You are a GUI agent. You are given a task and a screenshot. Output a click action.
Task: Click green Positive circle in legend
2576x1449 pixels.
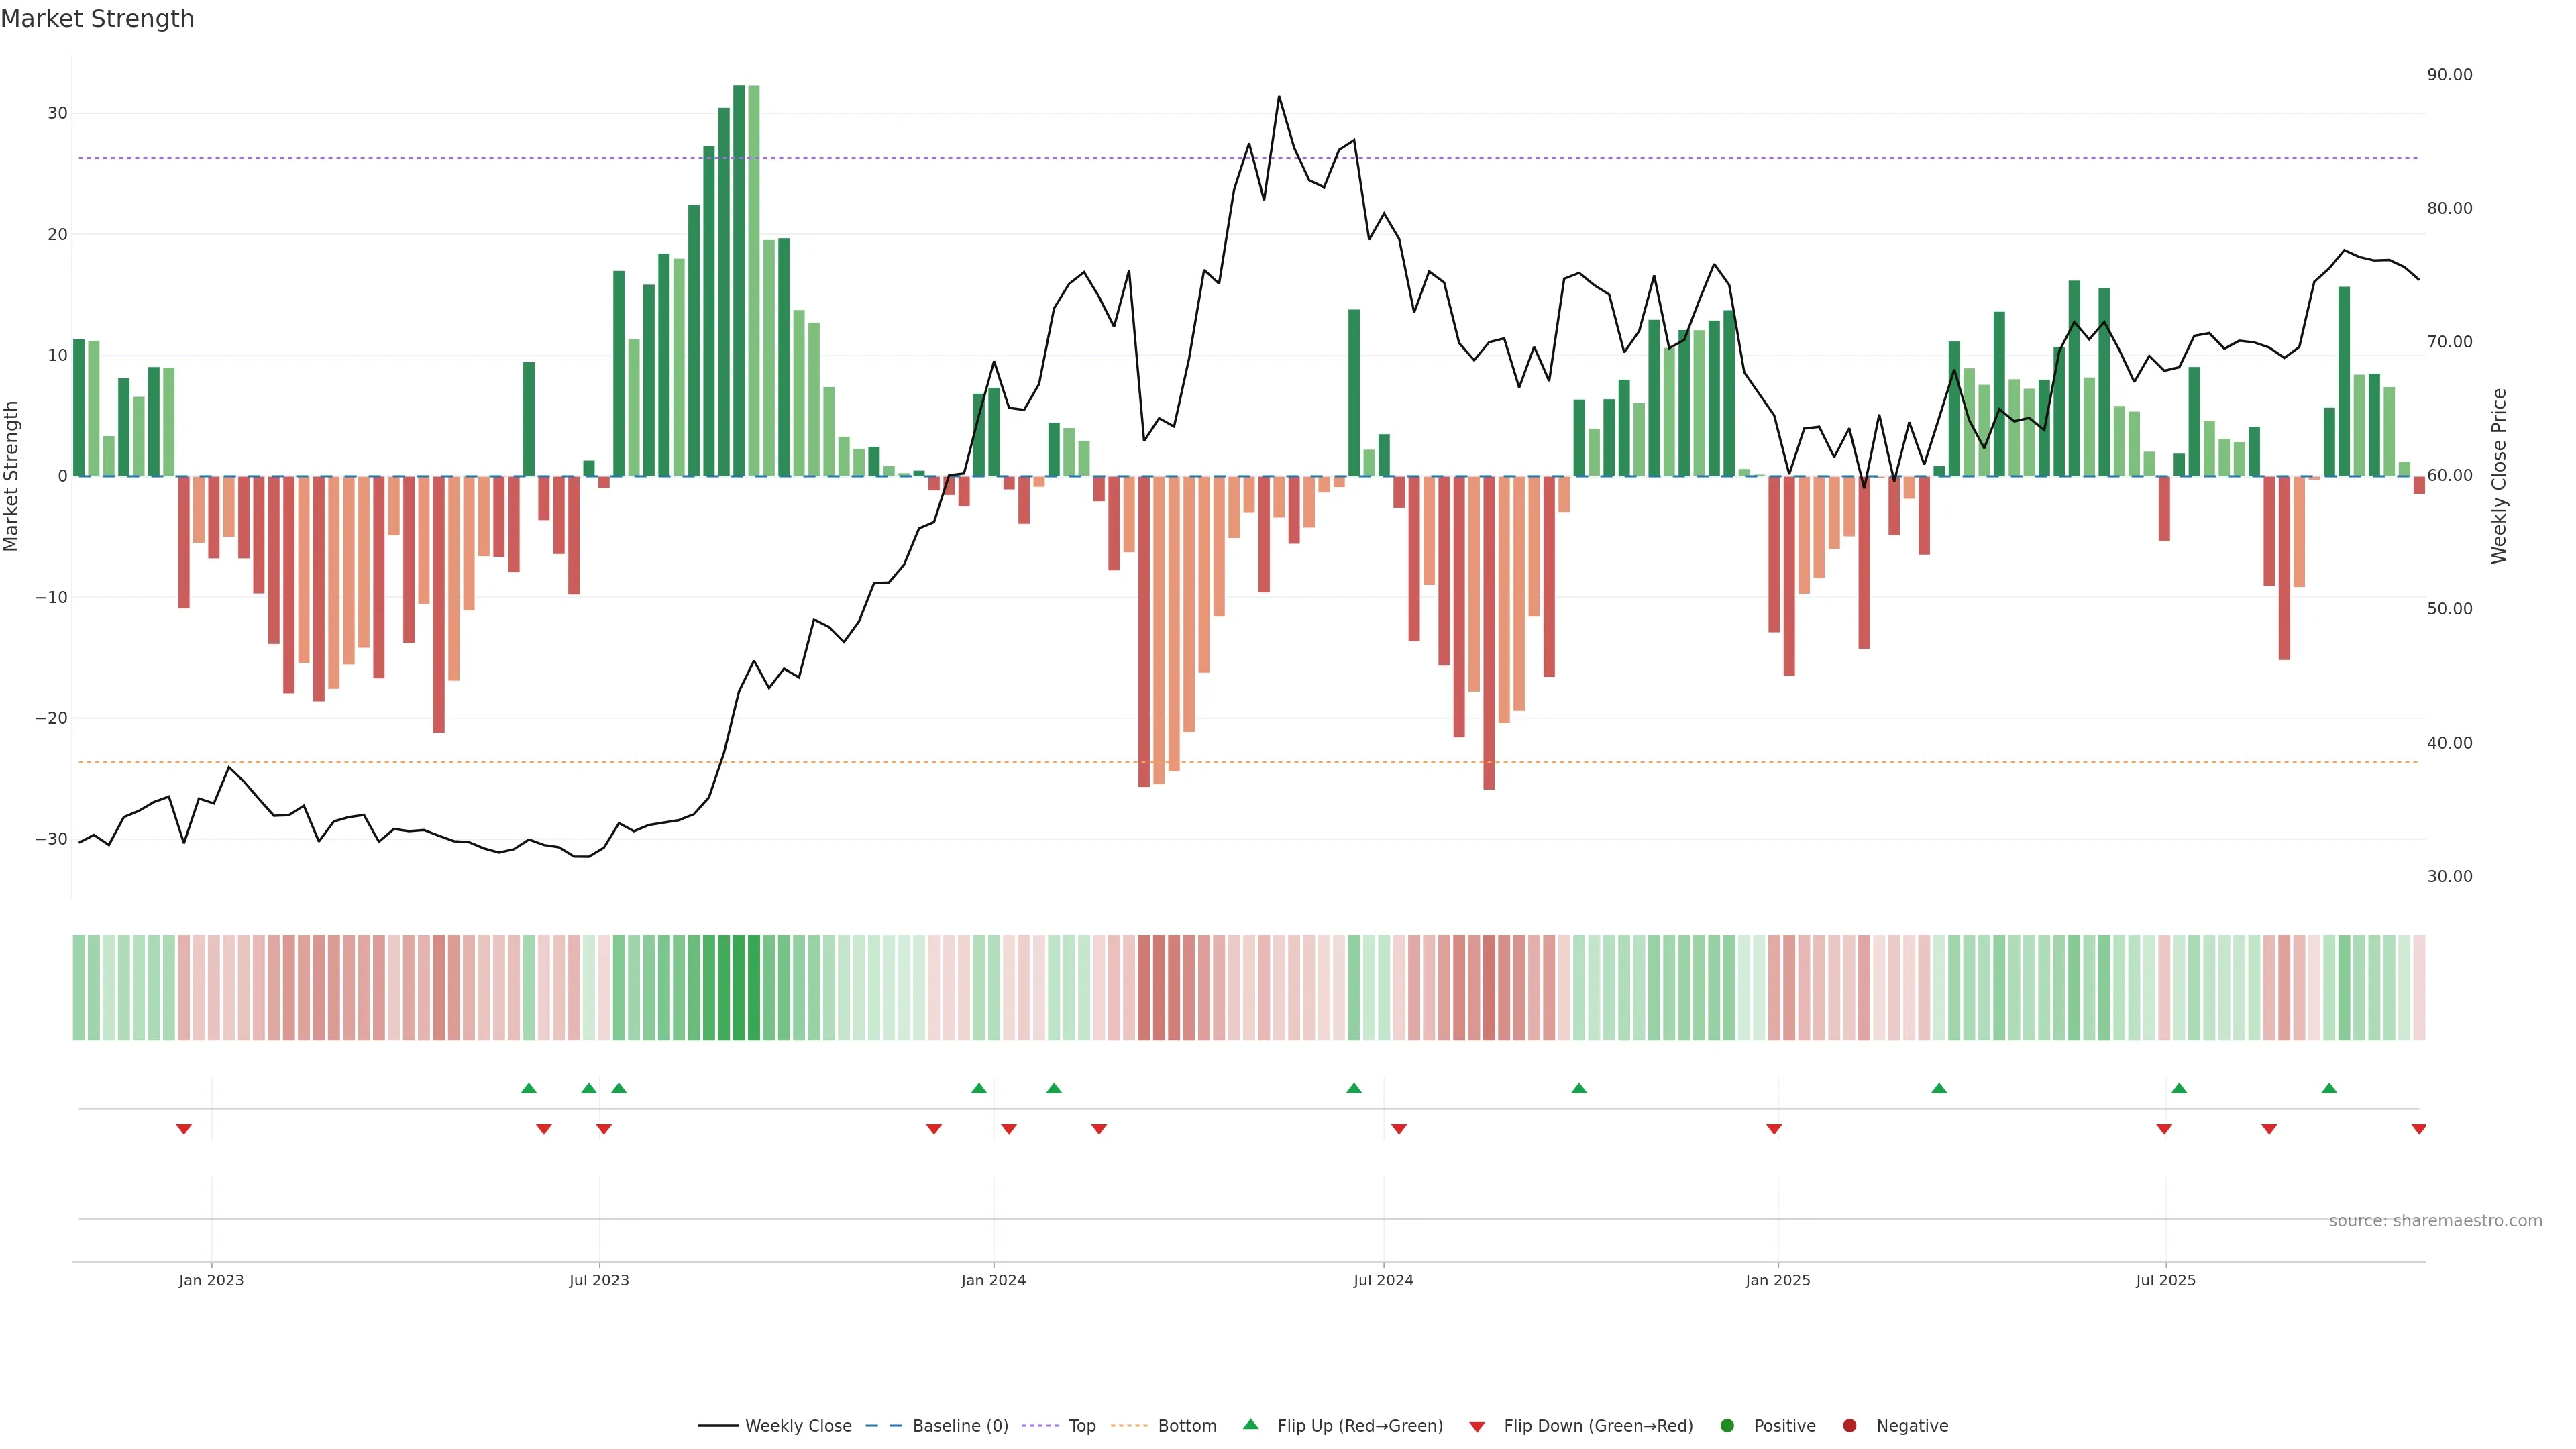click(x=1727, y=1425)
